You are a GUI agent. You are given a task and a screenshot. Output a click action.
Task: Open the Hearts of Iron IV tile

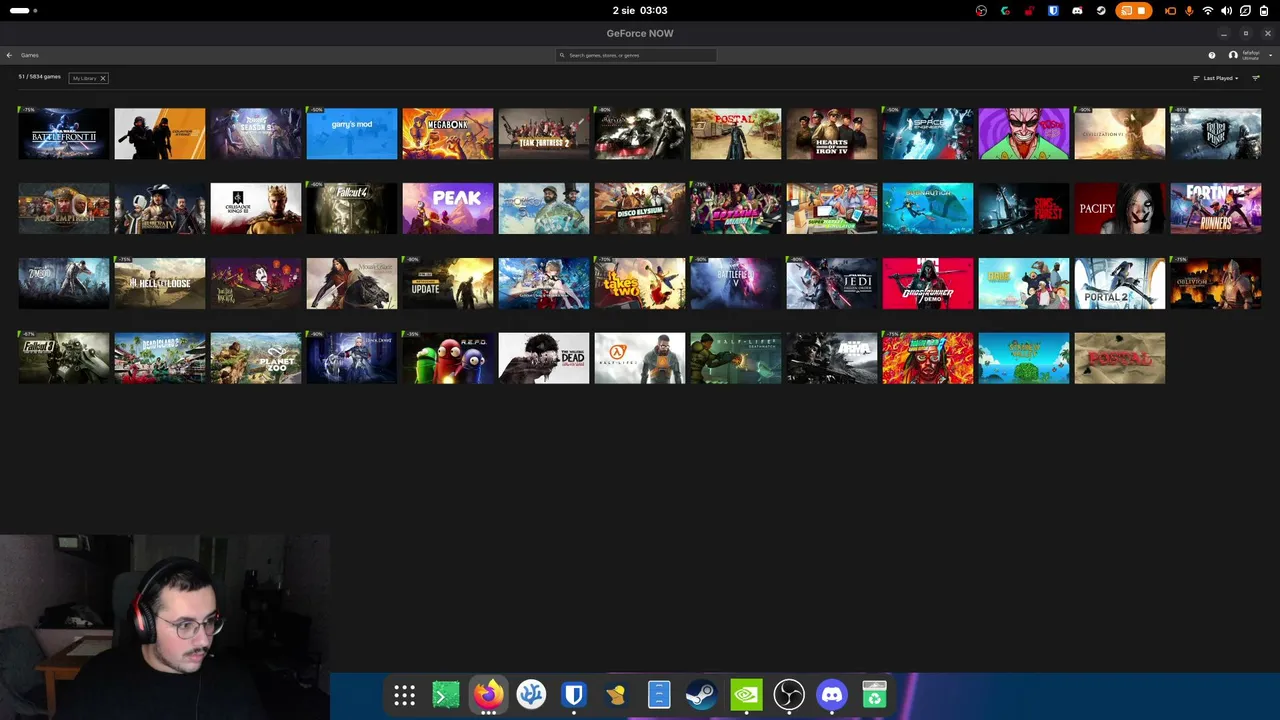click(x=832, y=134)
